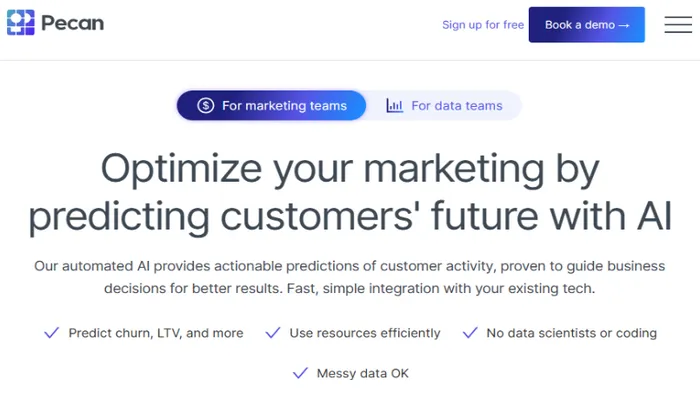Click the checkmark beside Messy data OK
Screen dimensions: 700x400
click(299, 373)
